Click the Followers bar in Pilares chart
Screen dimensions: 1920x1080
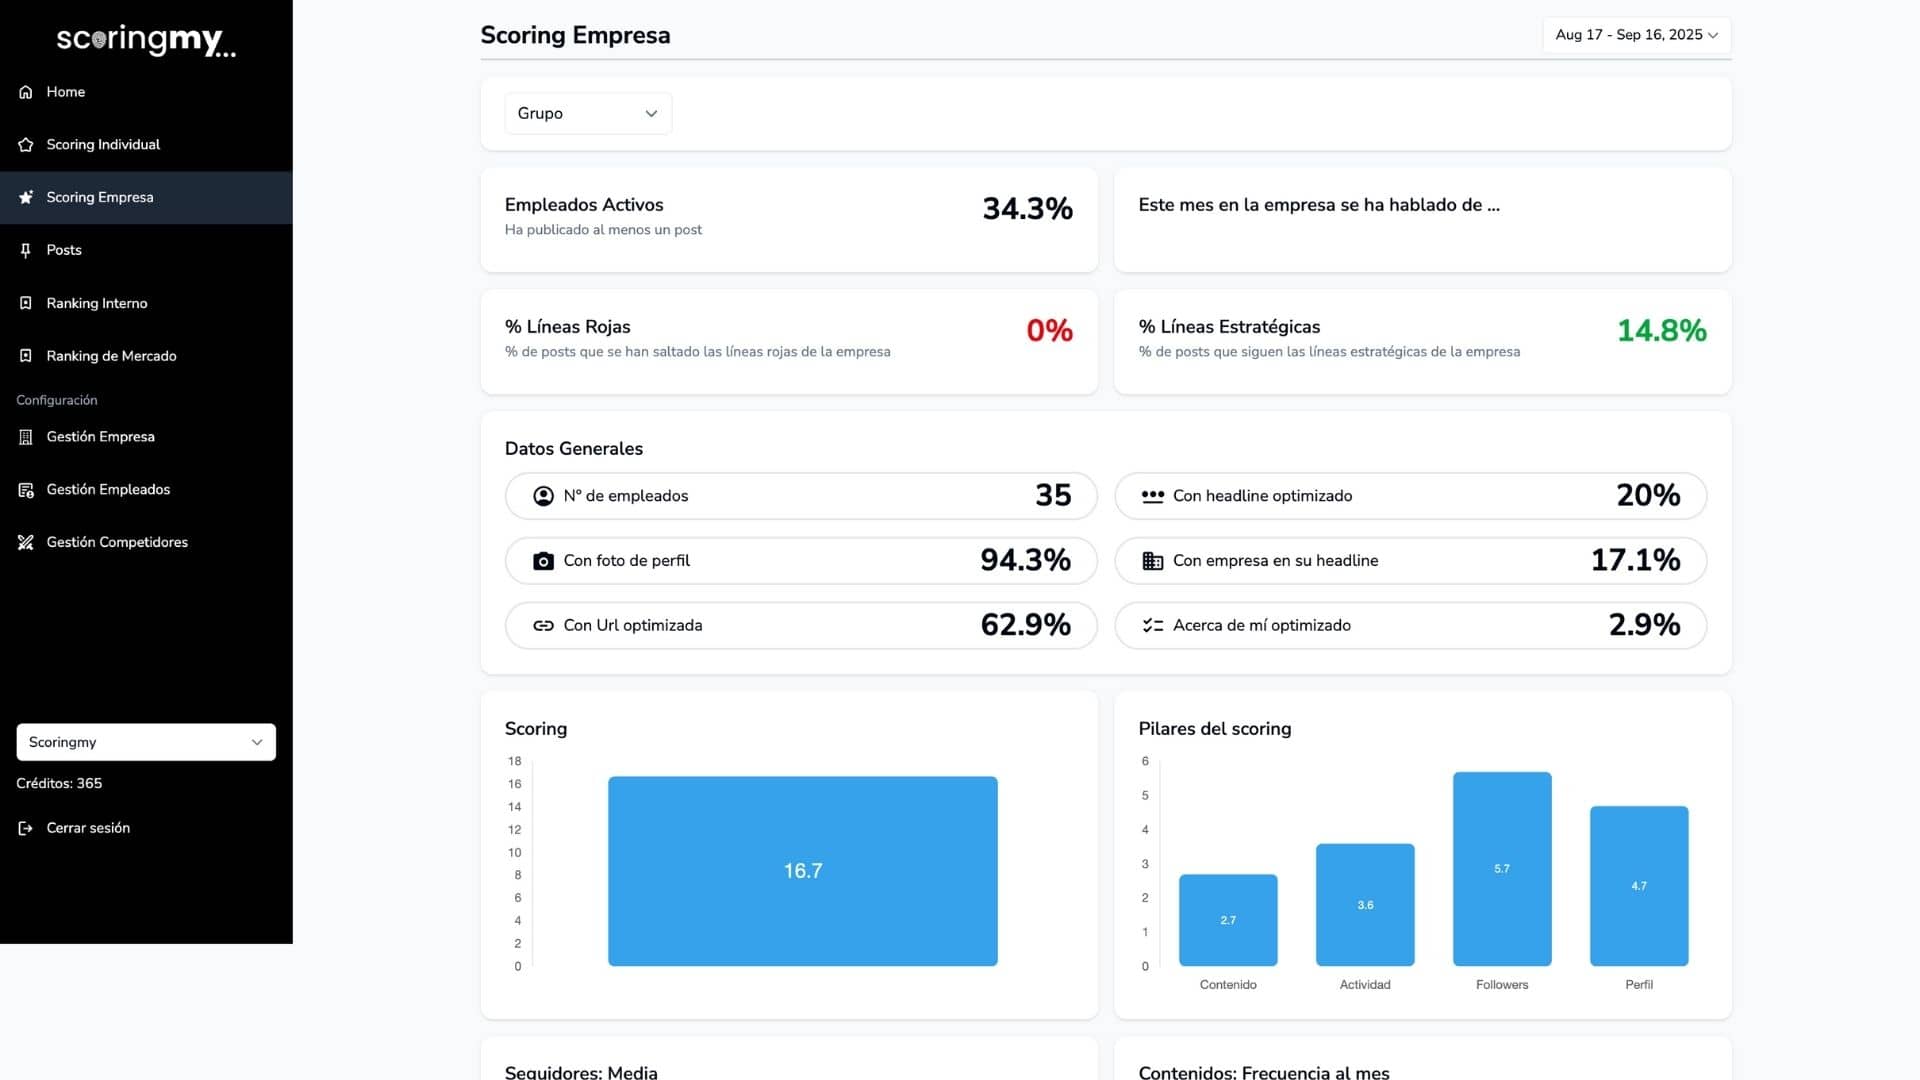[1502, 868]
